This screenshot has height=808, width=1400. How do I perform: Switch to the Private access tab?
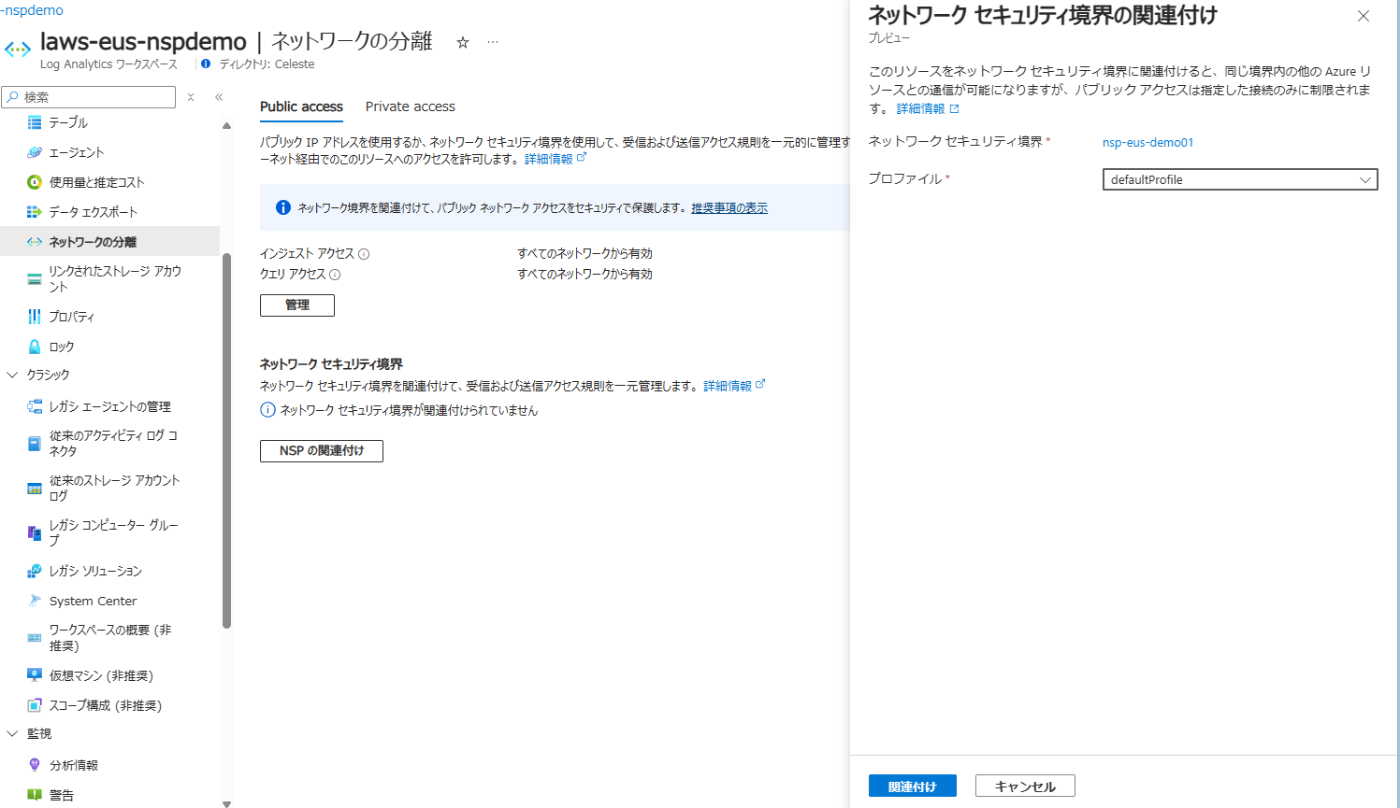click(410, 107)
